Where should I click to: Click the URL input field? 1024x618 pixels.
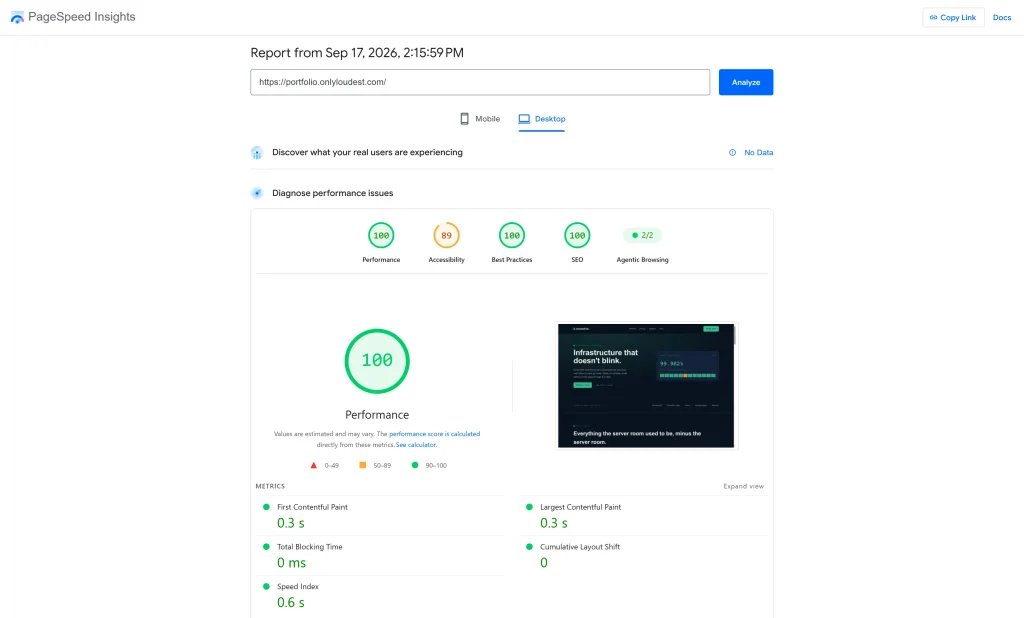(480, 82)
